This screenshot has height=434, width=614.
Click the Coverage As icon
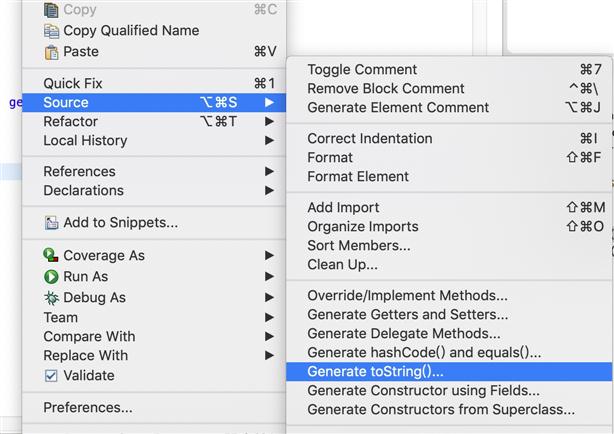tap(51, 255)
